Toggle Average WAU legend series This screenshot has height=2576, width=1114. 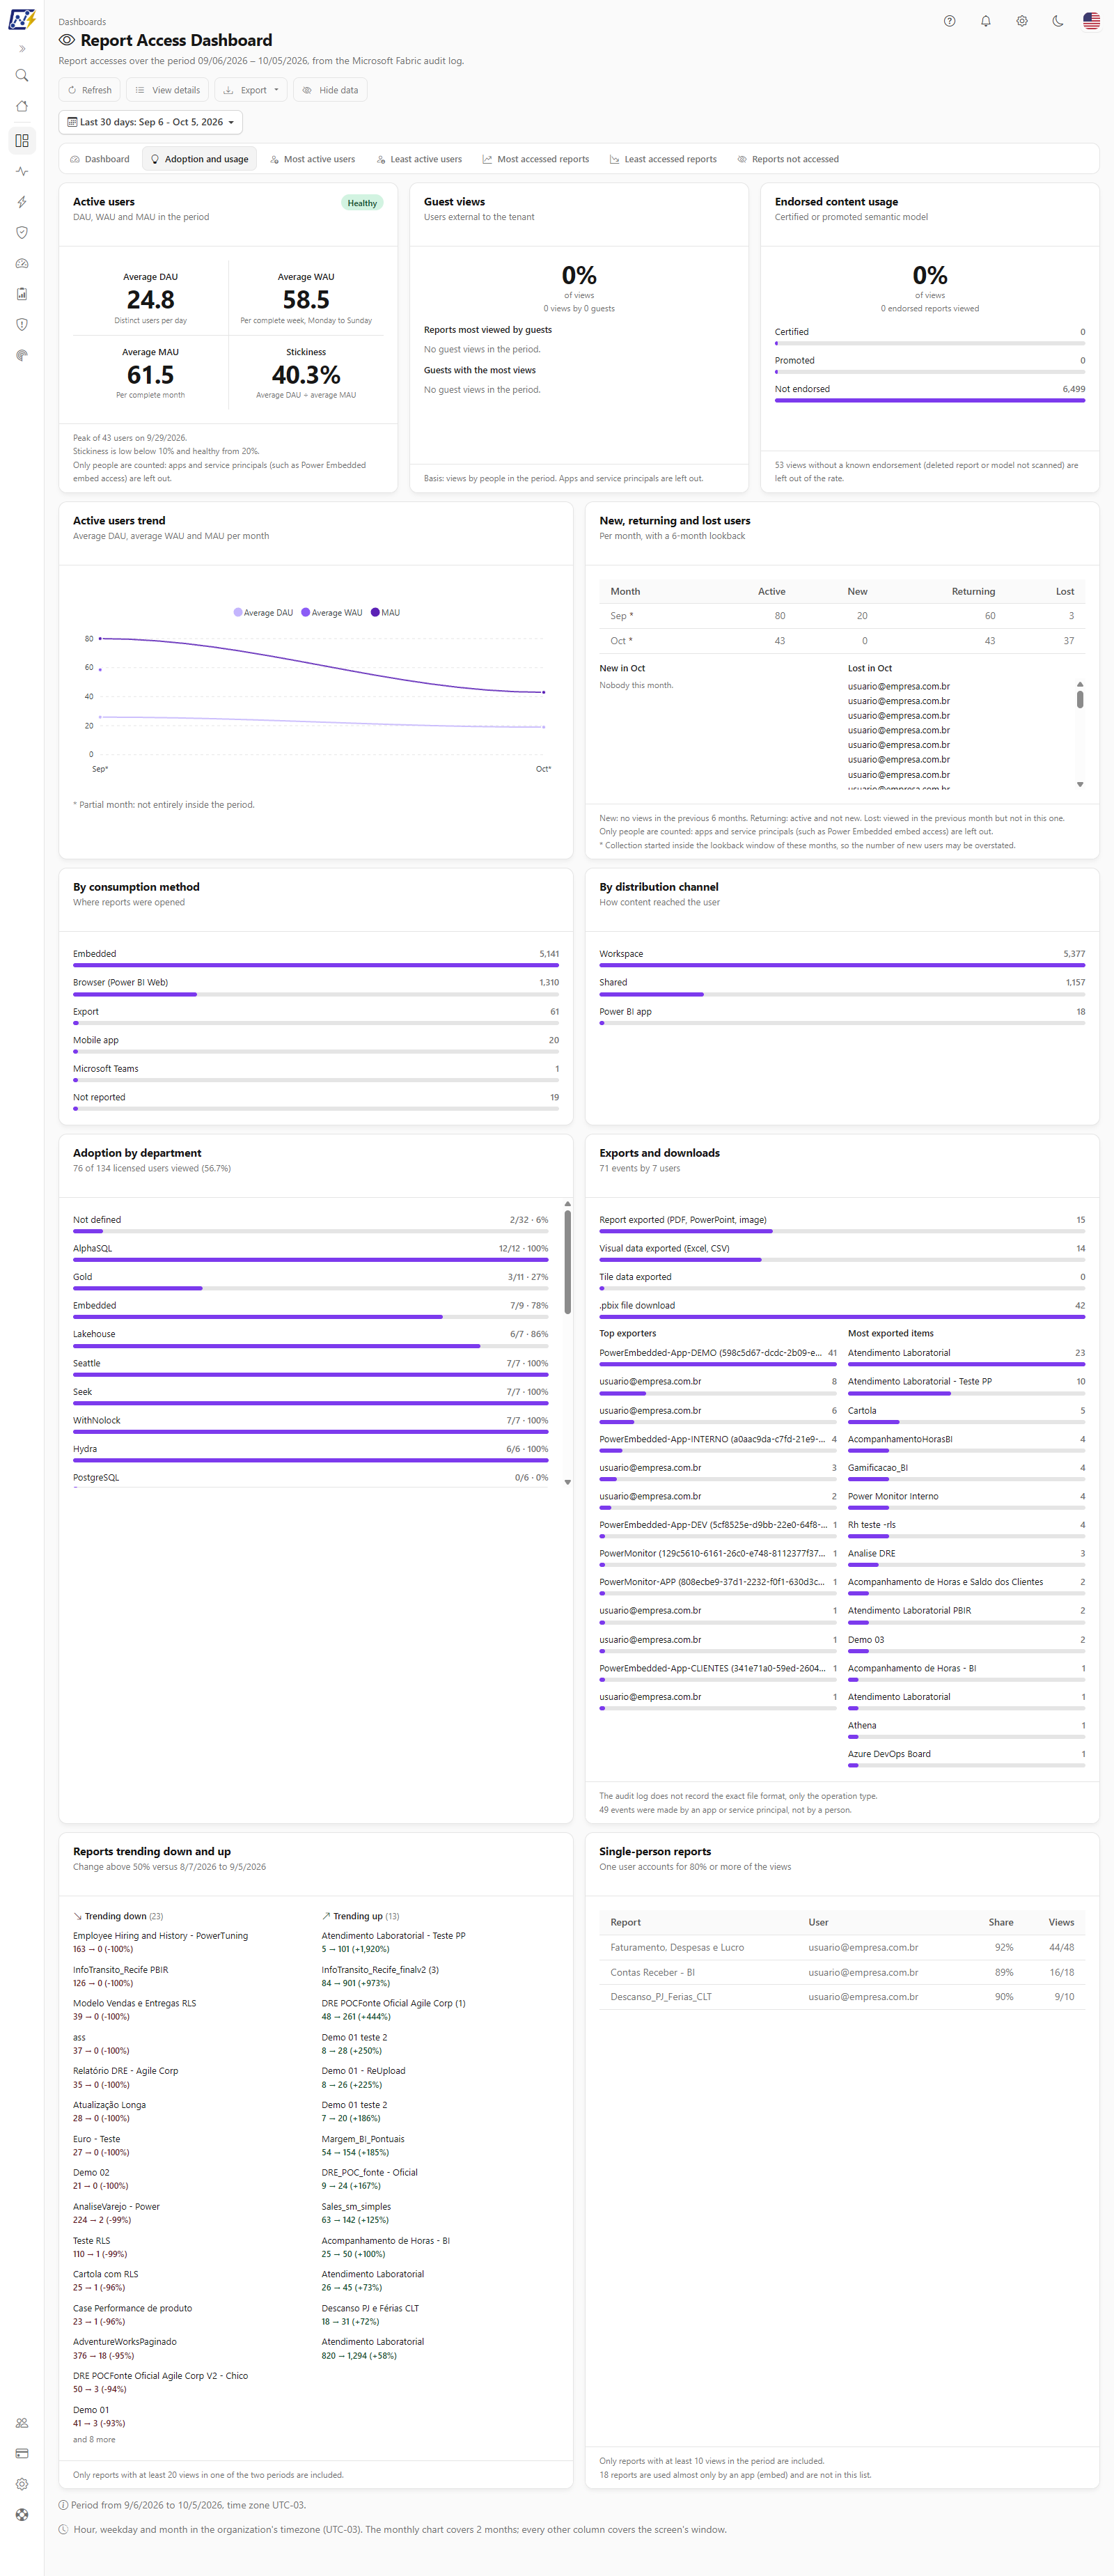(332, 613)
